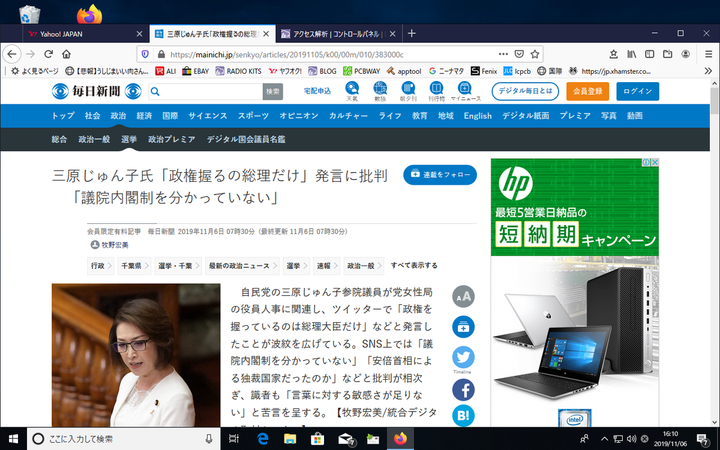Open the 政治プレミア sub-navigation item
Image resolution: width=720 pixels, height=450 pixels.
click(x=172, y=139)
